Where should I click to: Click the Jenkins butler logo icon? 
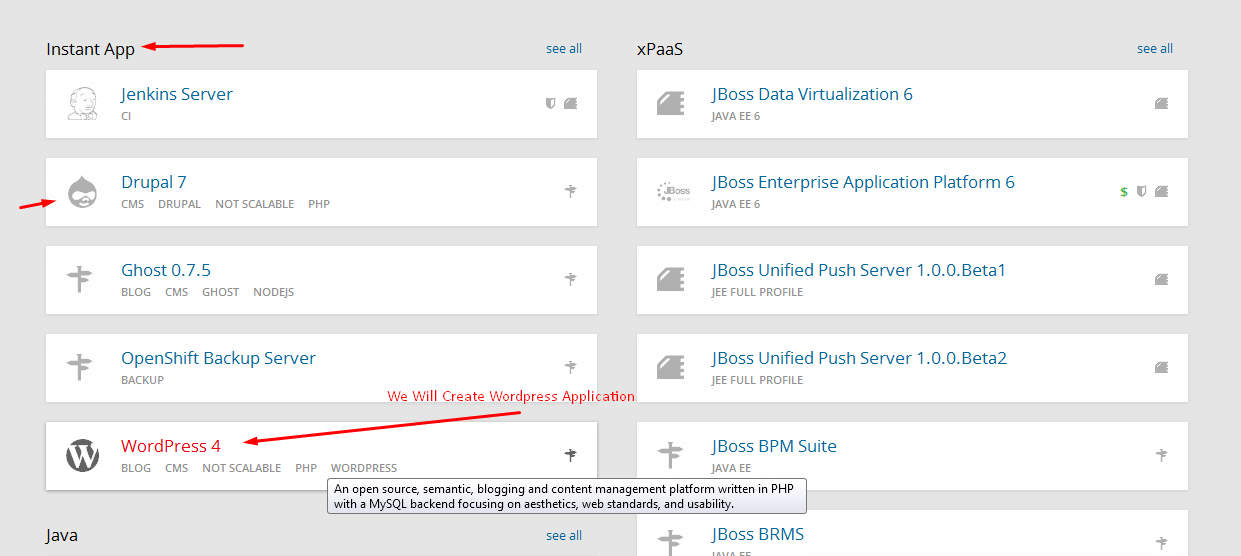pyautogui.click(x=82, y=103)
